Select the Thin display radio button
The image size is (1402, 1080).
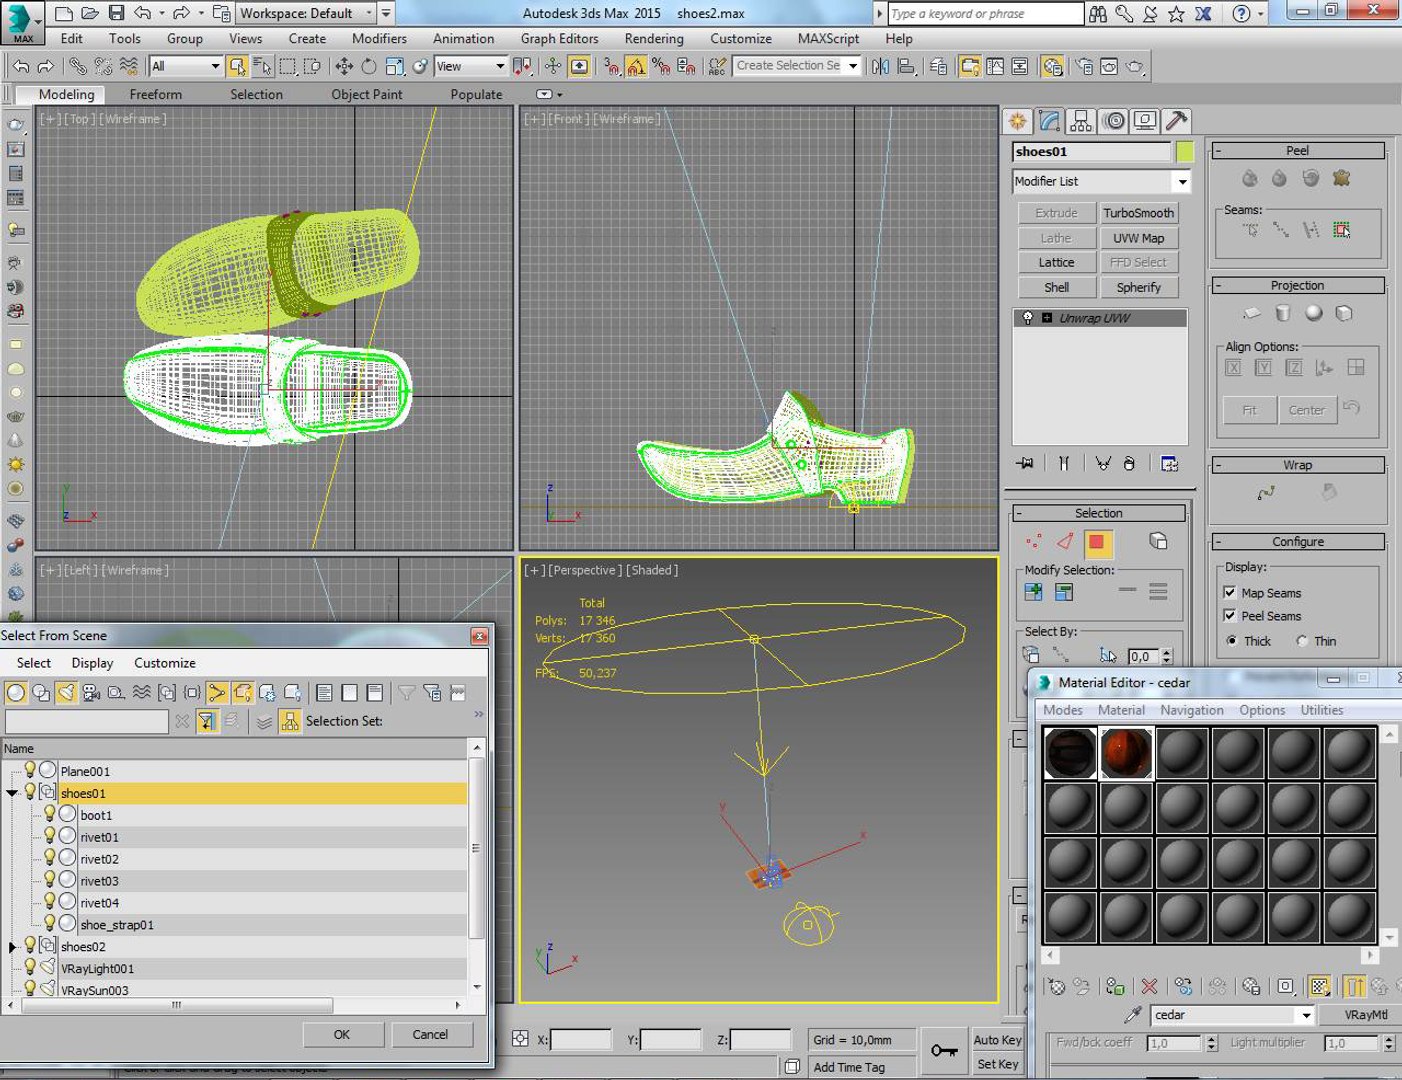pyautogui.click(x=1302, y=641)
